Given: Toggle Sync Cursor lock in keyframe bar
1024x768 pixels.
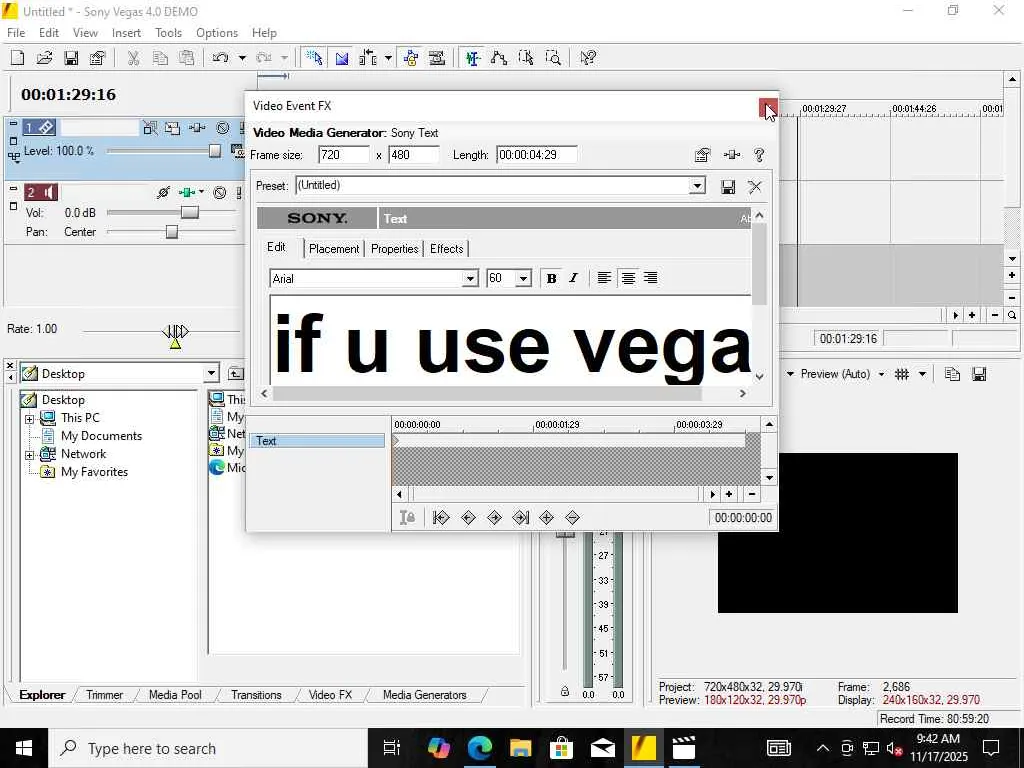Looking at the screenshot, I should 408,518.
